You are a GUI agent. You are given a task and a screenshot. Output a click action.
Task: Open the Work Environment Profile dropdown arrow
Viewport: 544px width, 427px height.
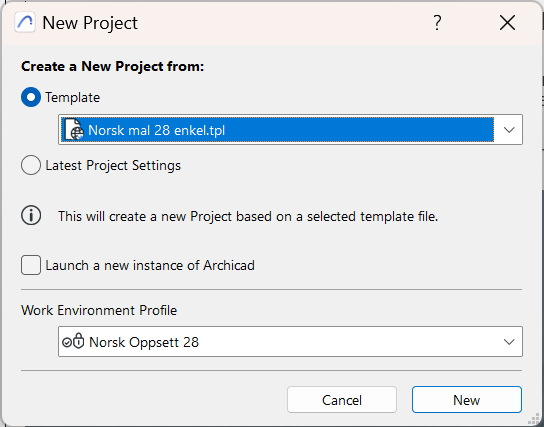509,342
